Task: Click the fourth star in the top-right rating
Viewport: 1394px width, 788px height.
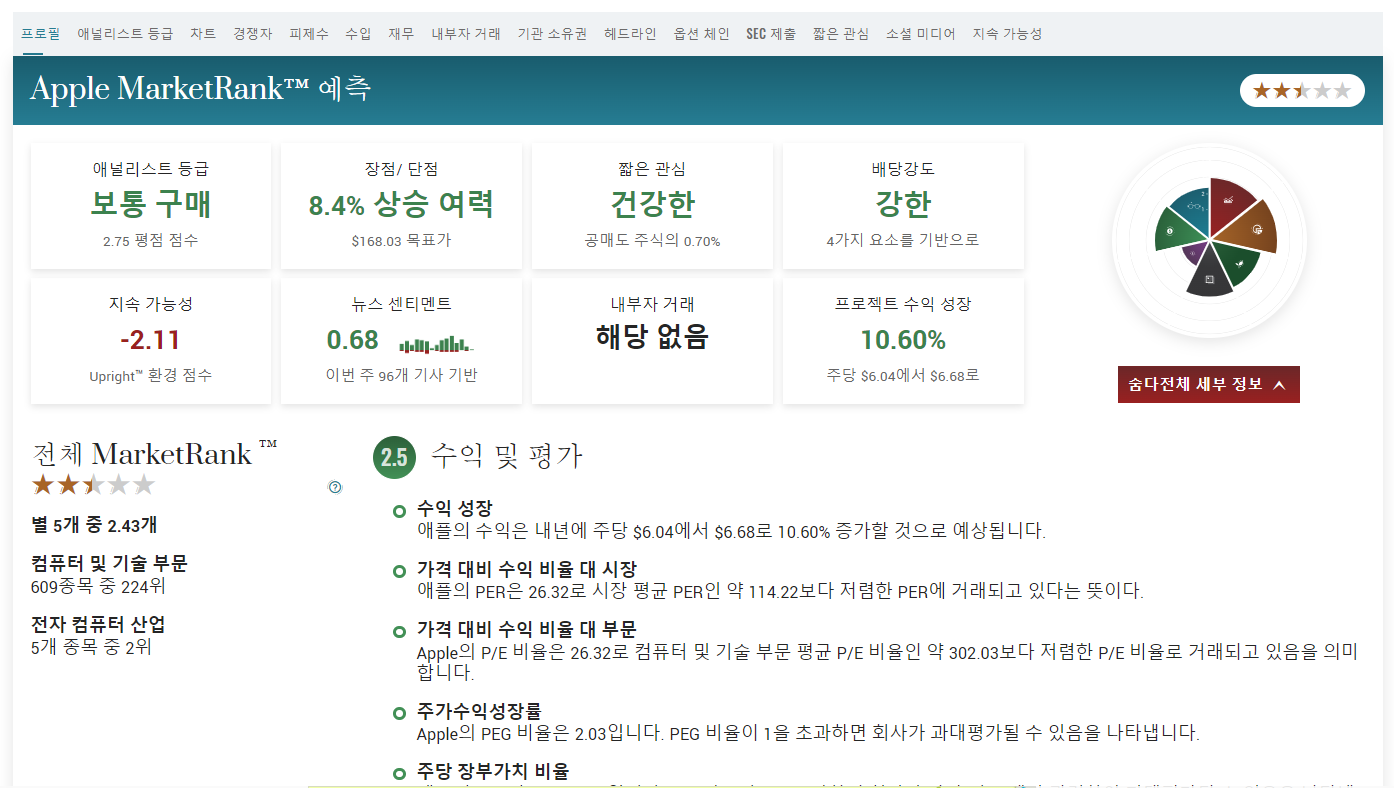Action: tap(1324, 89)
